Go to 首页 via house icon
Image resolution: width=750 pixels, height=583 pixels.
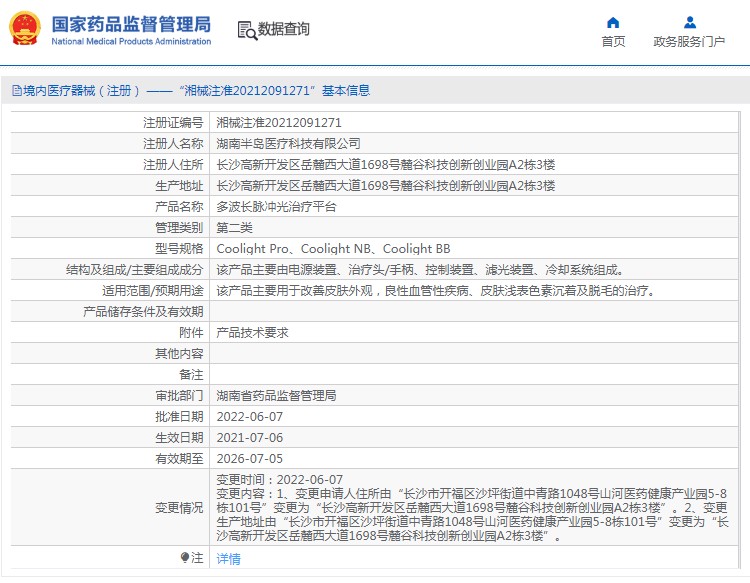(x=613, y=22)
